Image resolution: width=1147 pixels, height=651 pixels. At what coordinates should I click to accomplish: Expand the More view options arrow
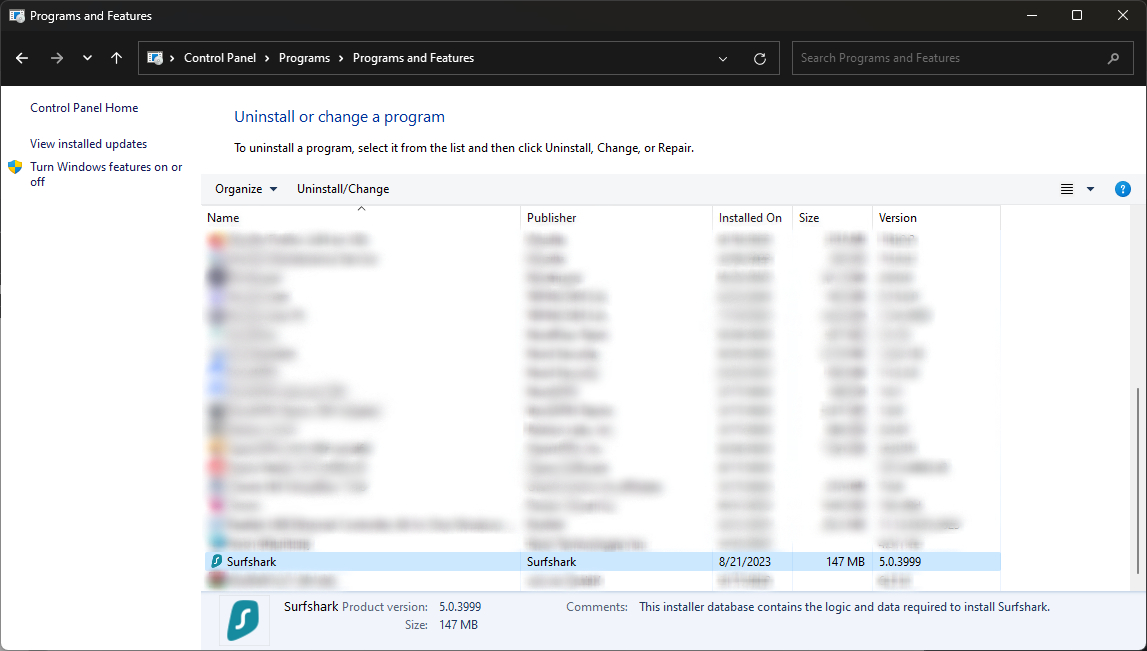point(1090,189)
